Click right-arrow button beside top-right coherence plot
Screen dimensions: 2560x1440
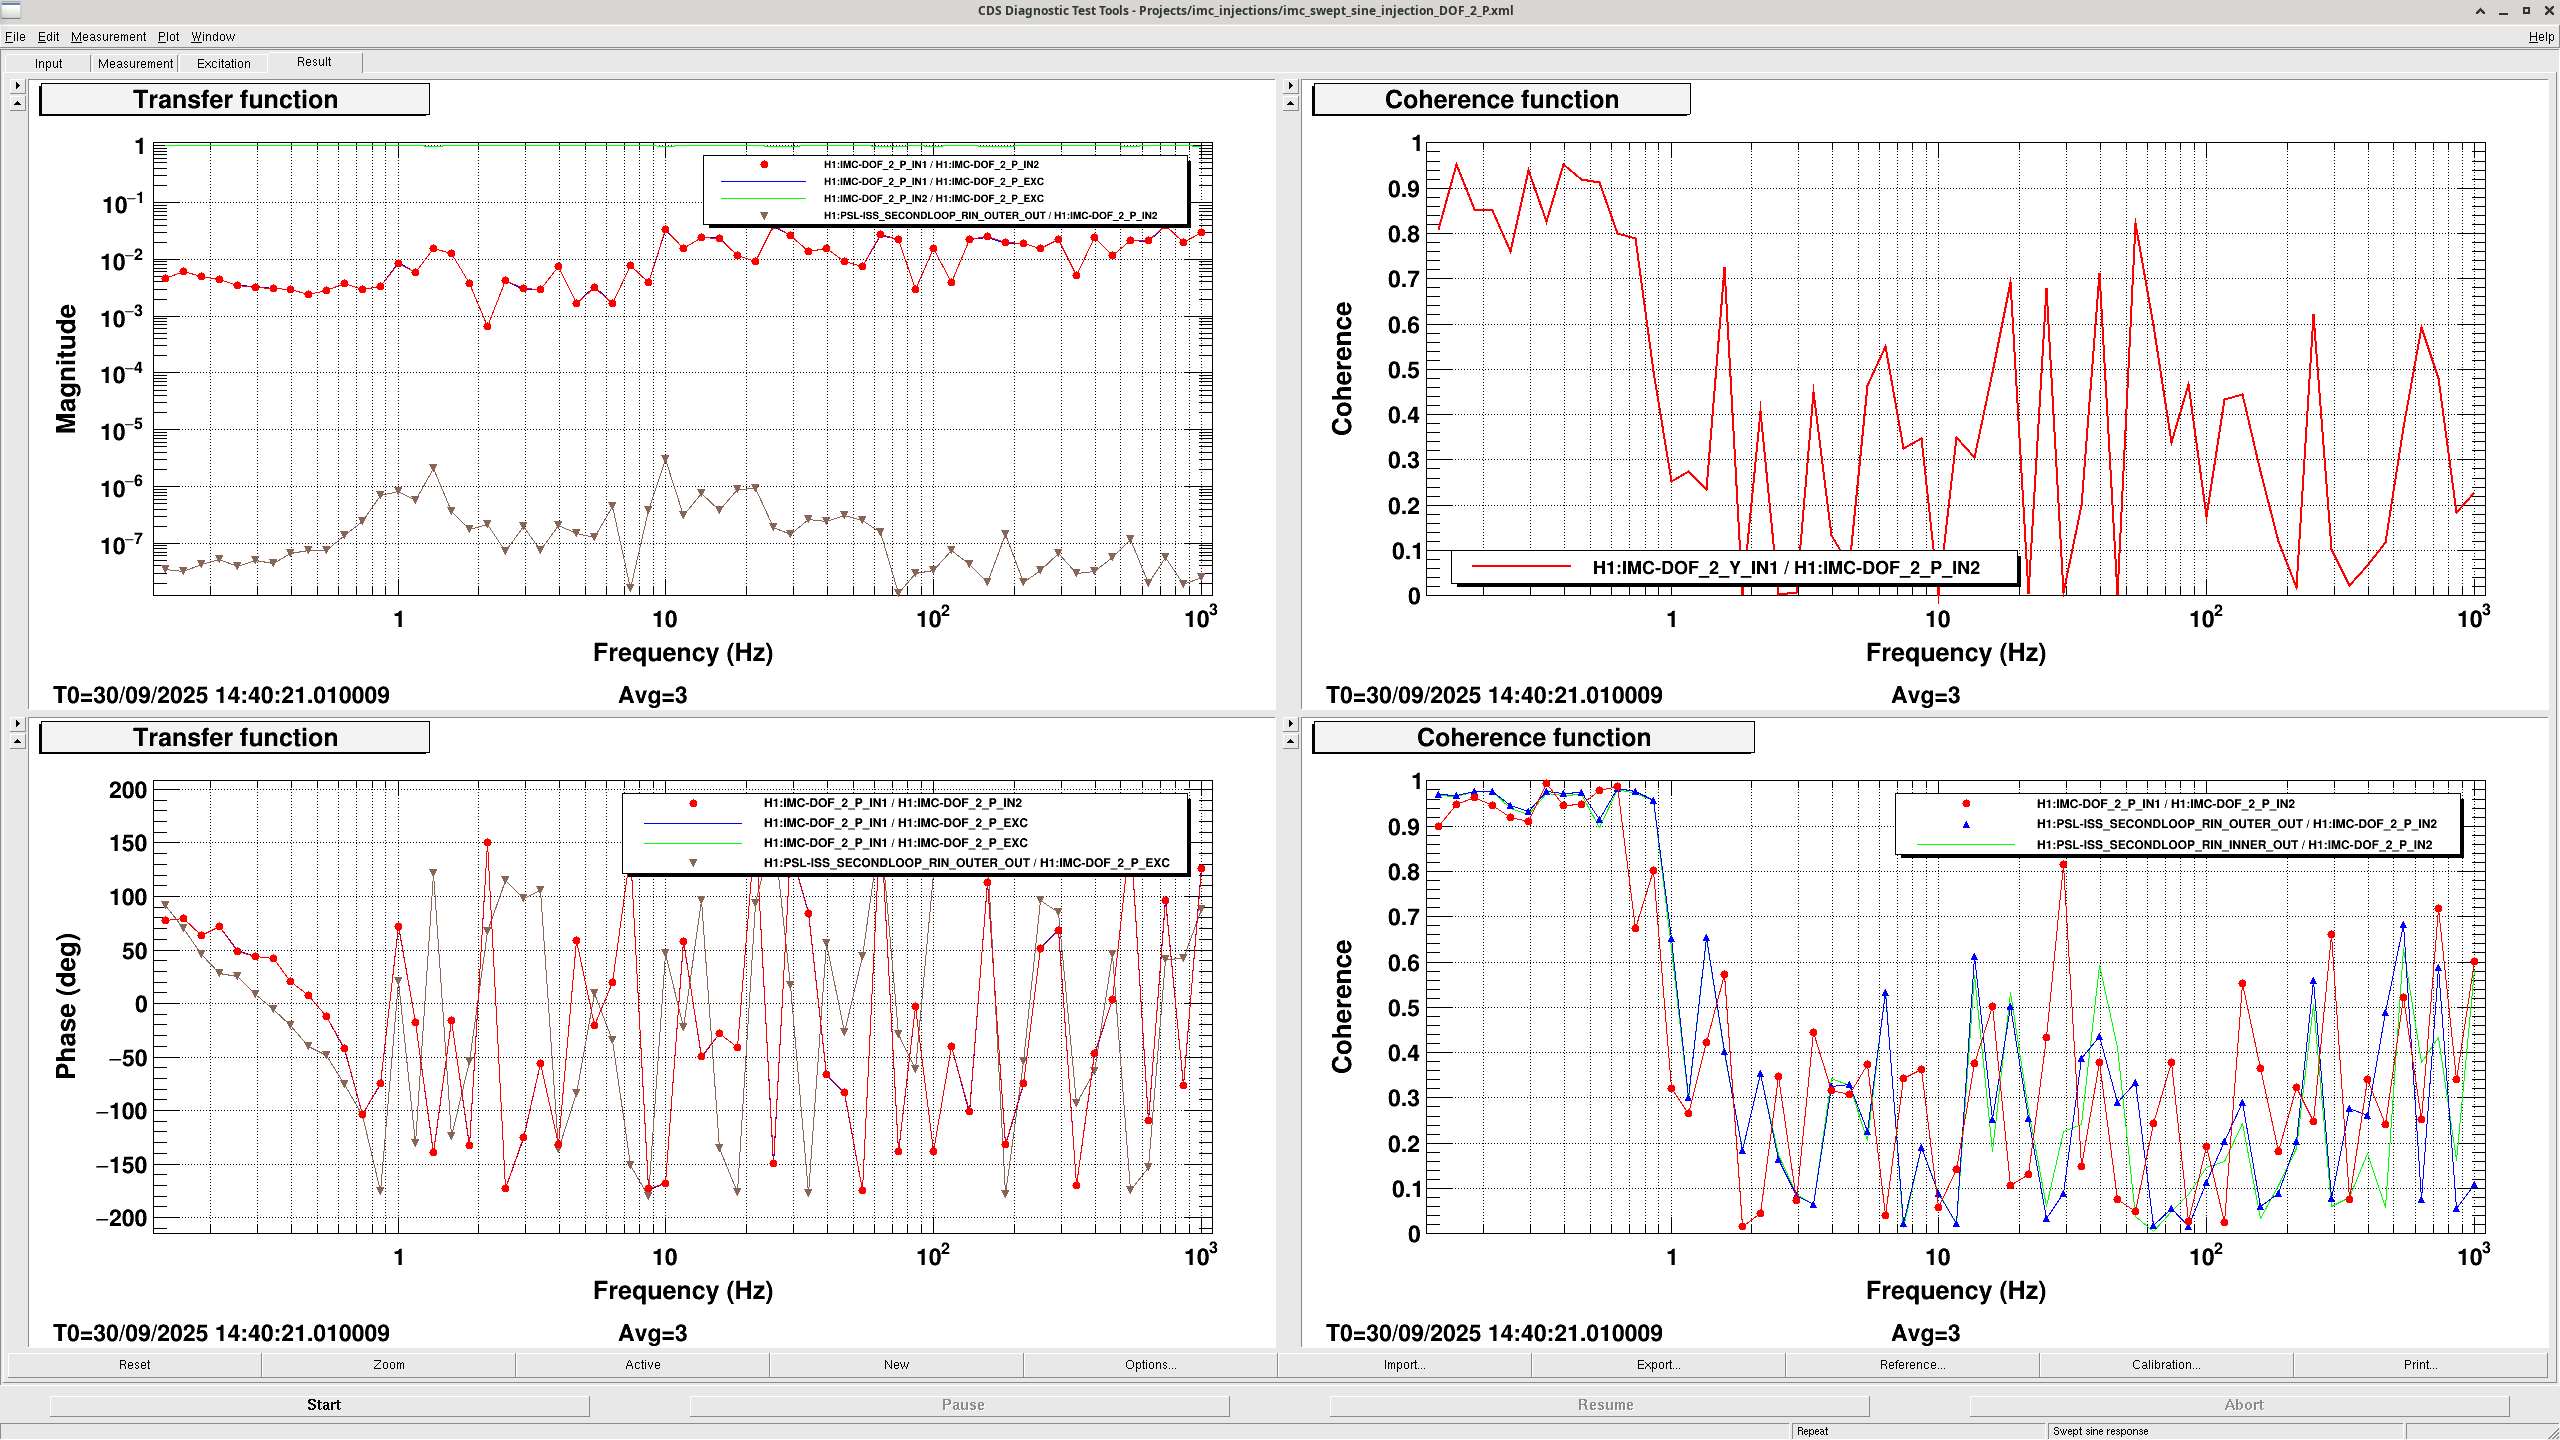1290,86
